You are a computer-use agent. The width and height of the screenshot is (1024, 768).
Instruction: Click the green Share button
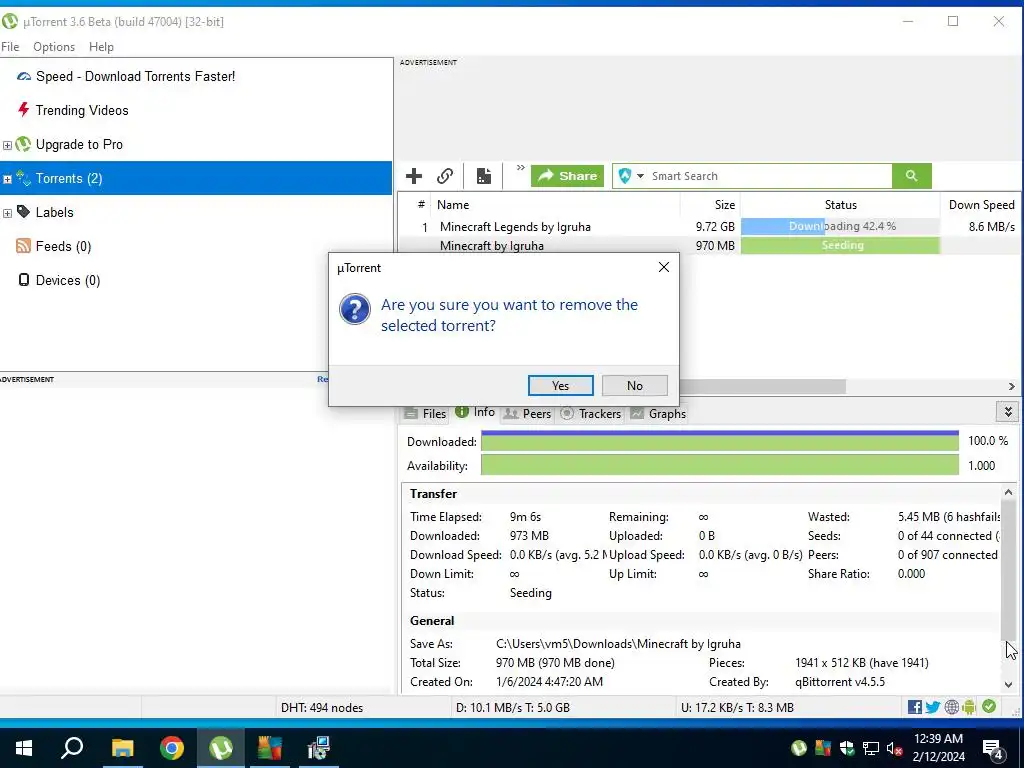[x=567, y=176]
